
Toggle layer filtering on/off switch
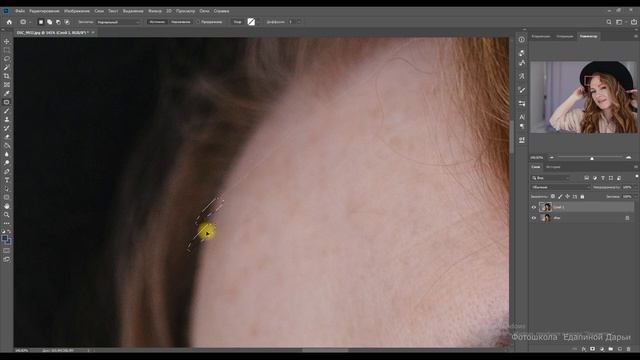tap(637, 176)
